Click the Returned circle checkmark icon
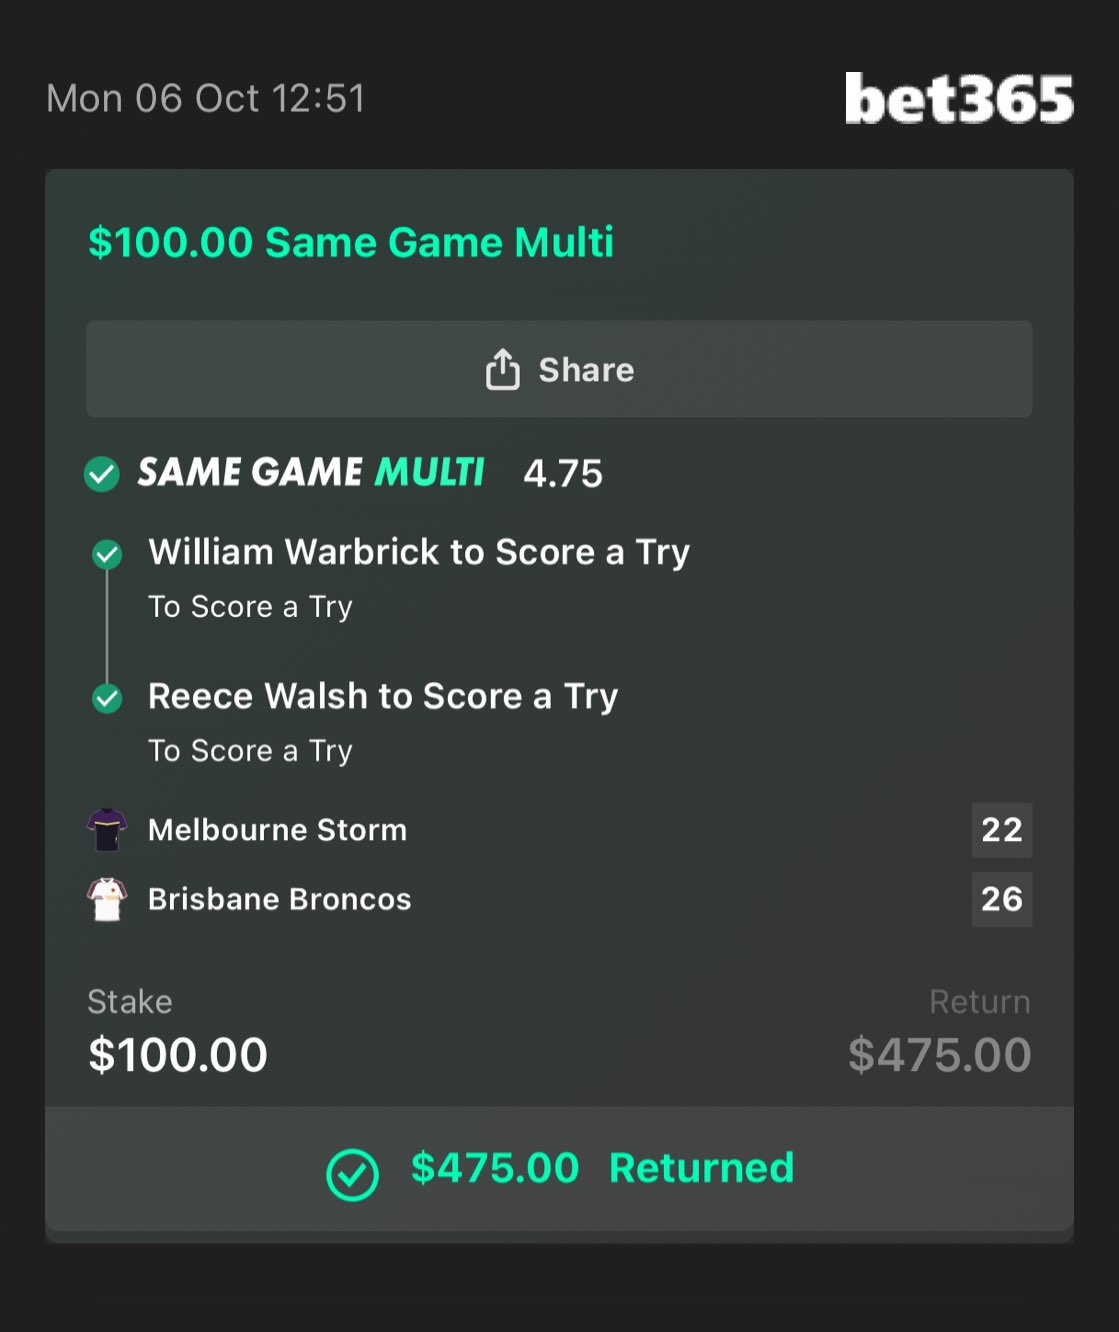The height and width of the screenshot is (1332, 1119). tap(352, 1174)
